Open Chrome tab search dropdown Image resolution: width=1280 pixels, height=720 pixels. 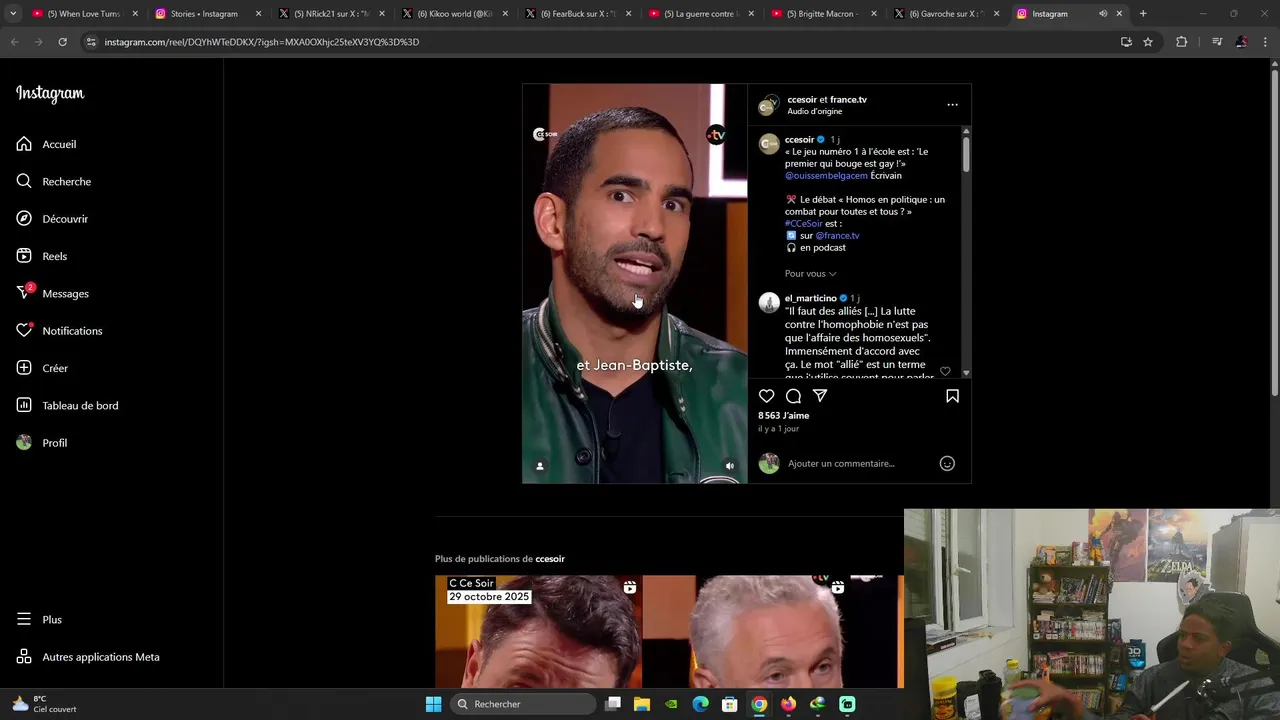tap(12, 14)
